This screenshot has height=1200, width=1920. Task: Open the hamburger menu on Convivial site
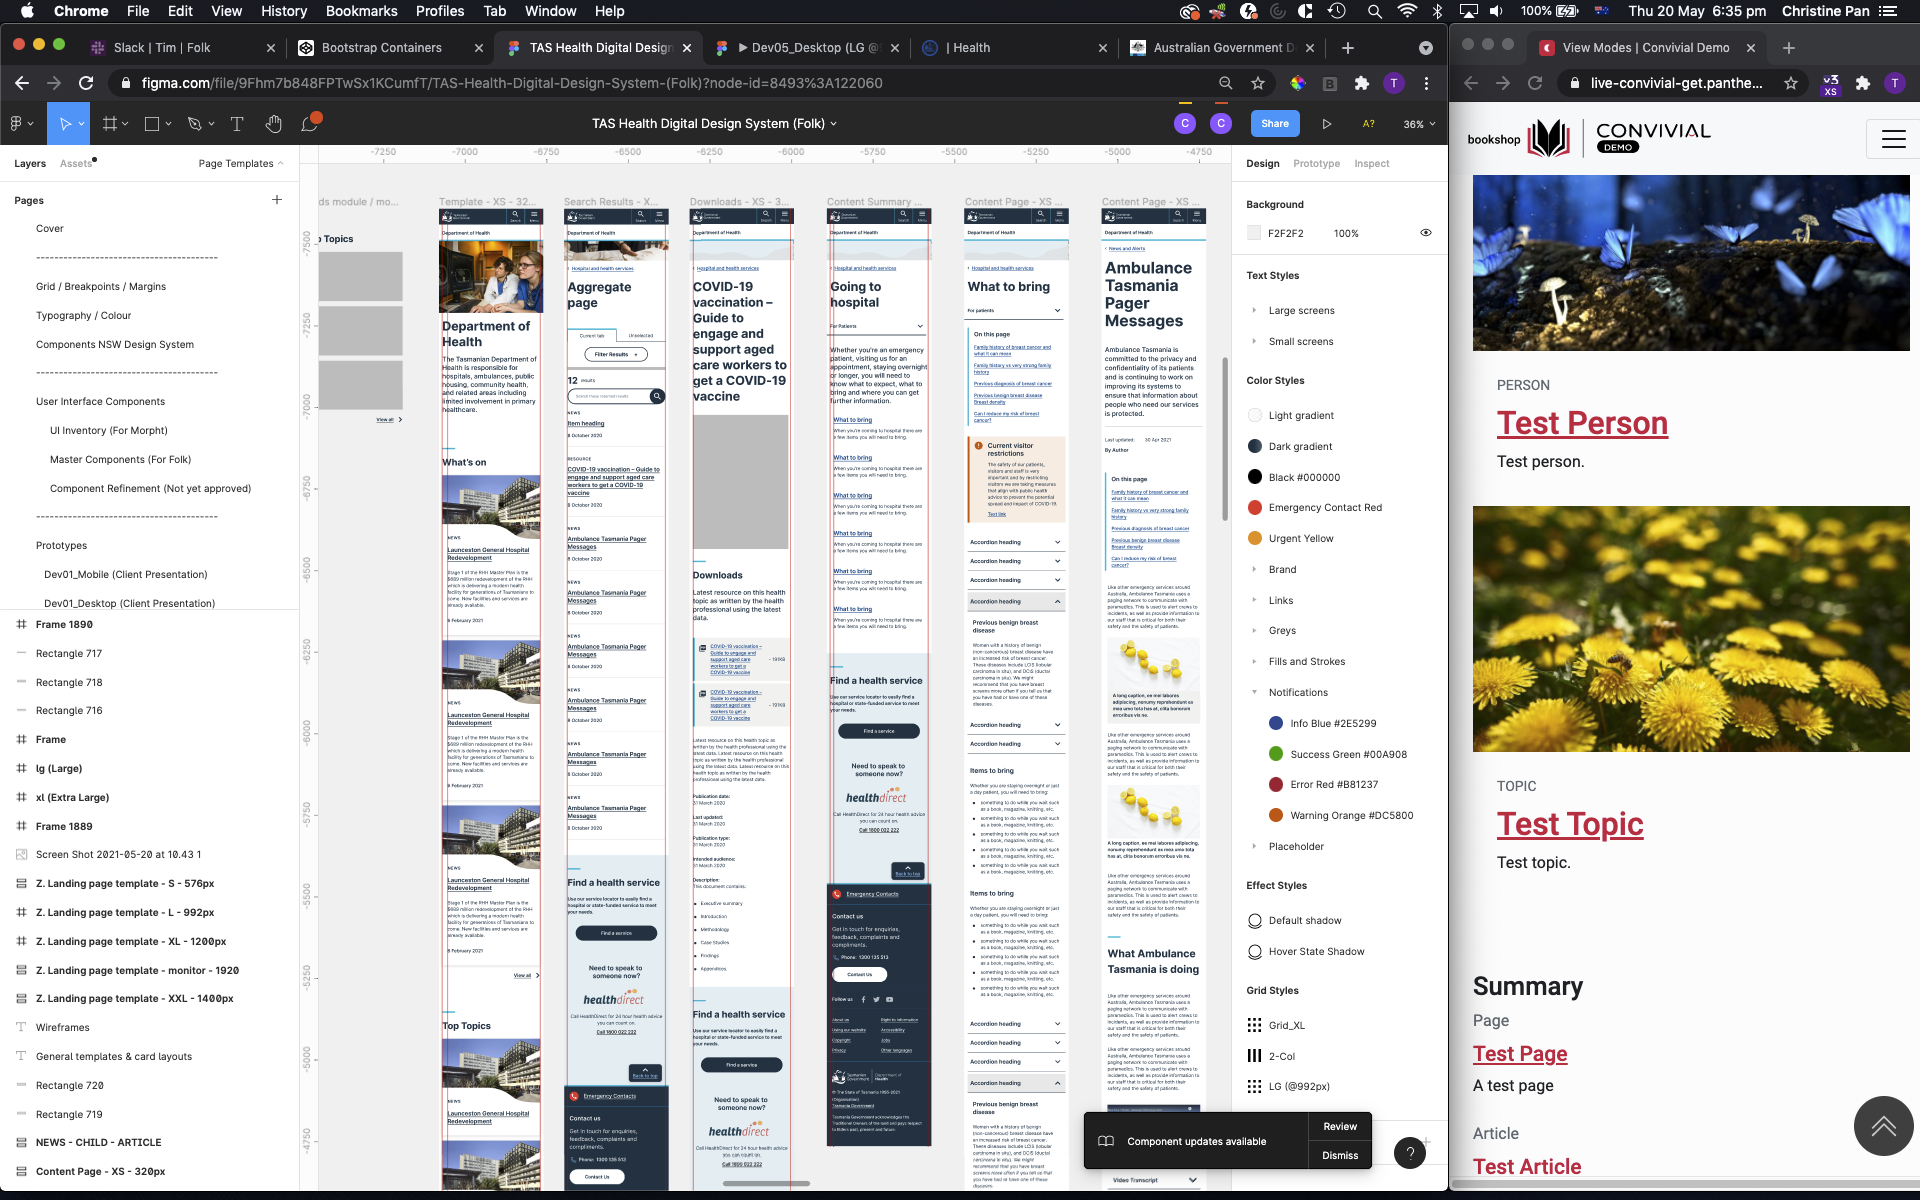[x=1893, y=139]
